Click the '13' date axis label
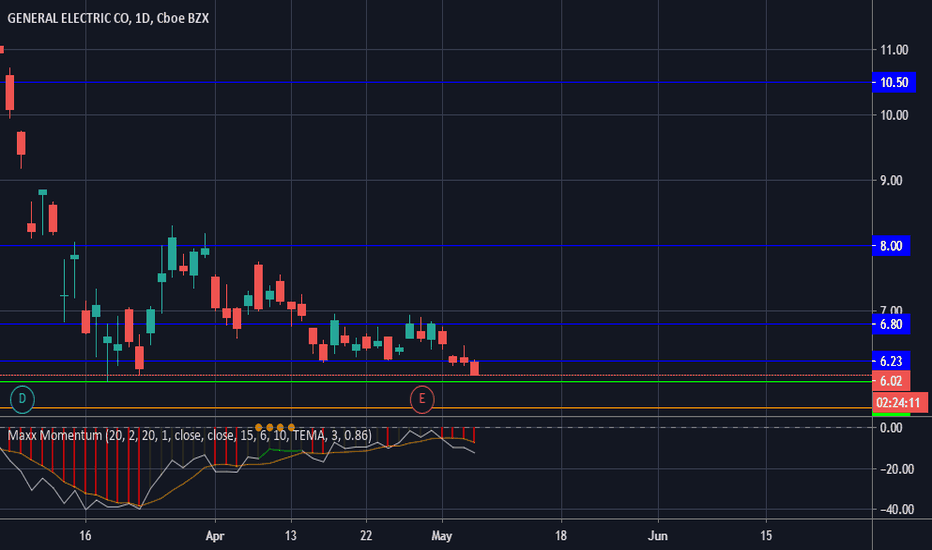 point(291,536)
